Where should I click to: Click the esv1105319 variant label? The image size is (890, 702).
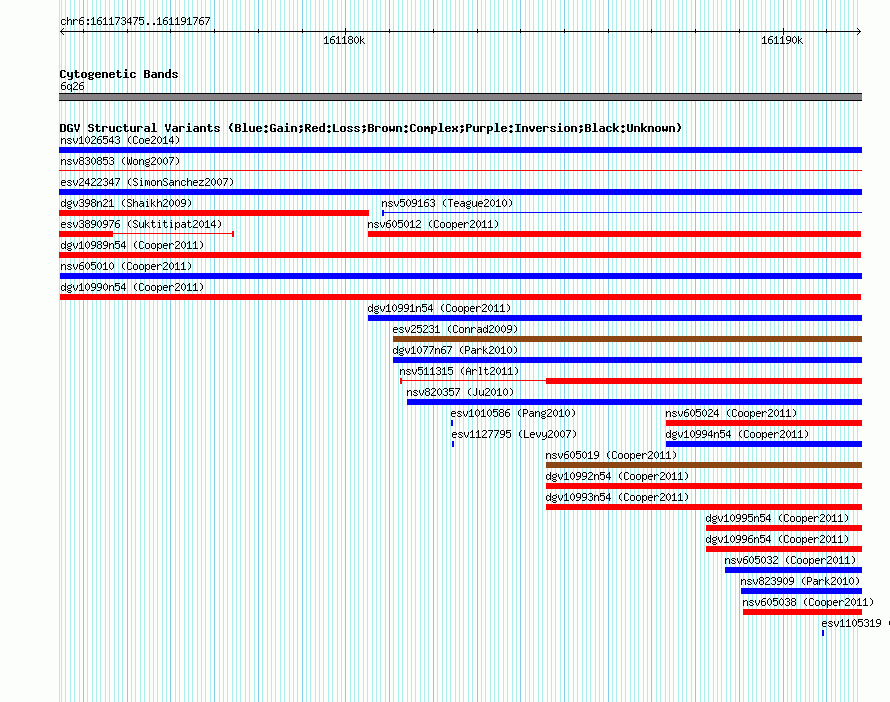[x=851, y=623]
